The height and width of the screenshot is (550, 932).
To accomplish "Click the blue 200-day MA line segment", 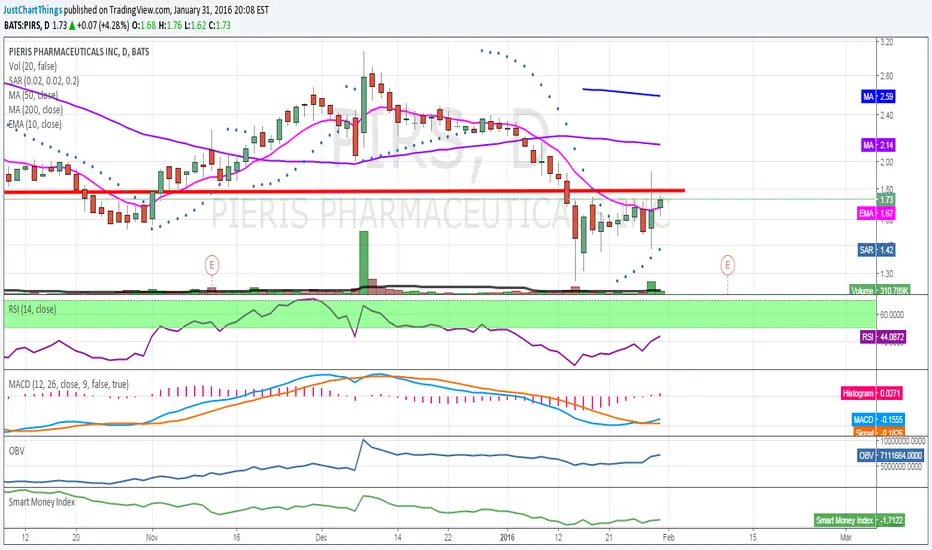I will [x=621, y=92].
